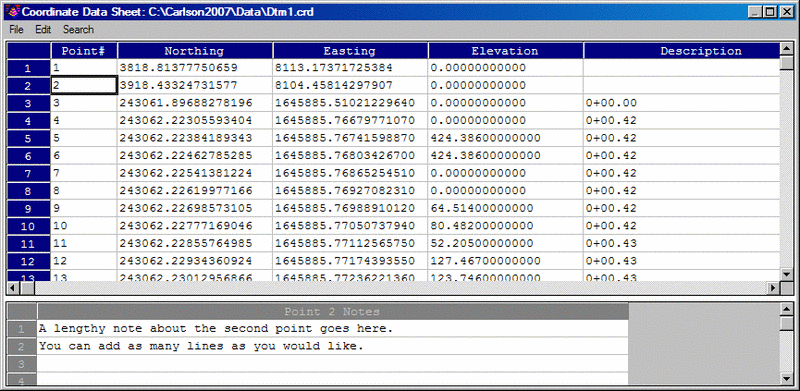Click grid horizontal scrollbar left arrow
The image size is (800, 391).
pyautogui.click(x=13, y=288)
